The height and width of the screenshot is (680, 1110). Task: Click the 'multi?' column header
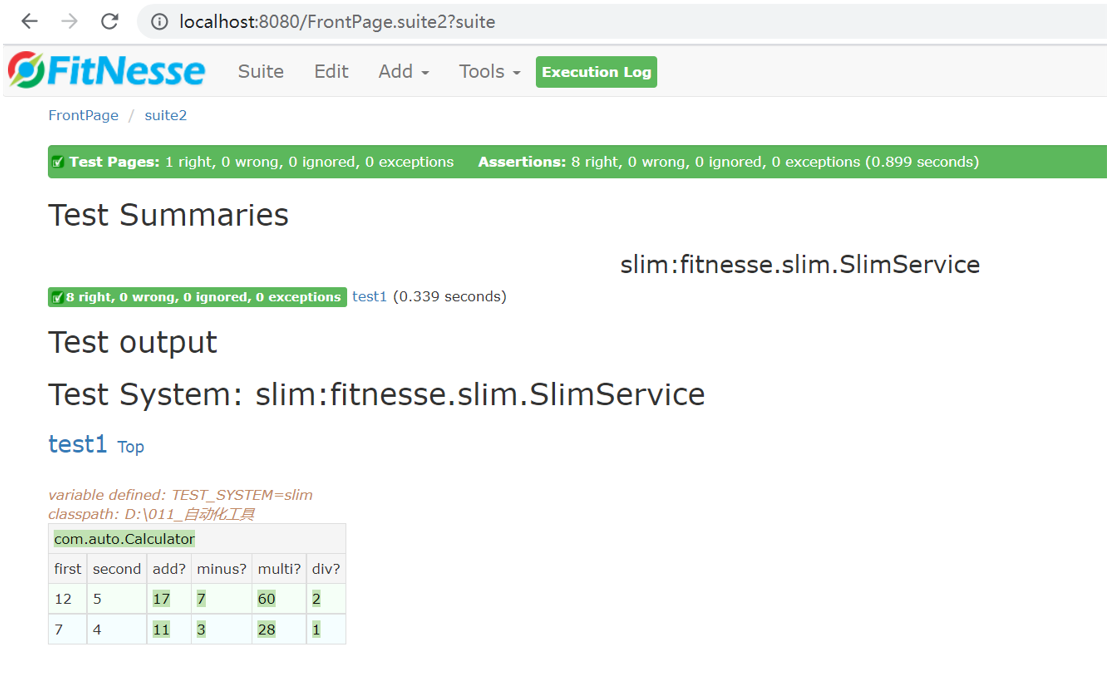279,569
